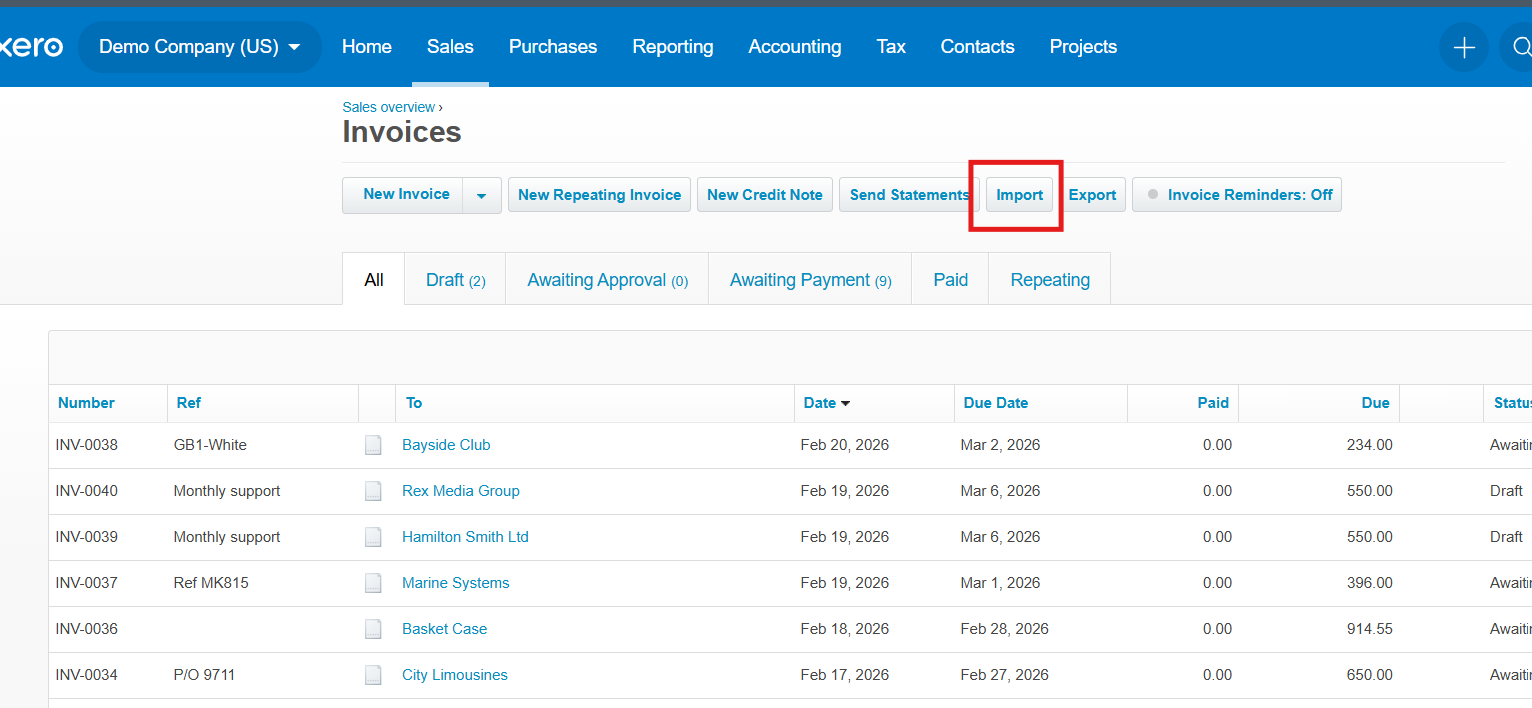Open the search magnifier icon
1532x708 pixels.
click(1520, 47)
